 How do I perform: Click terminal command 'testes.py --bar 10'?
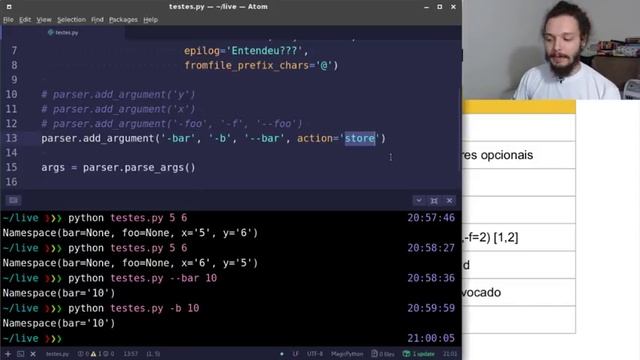(164, 278)
